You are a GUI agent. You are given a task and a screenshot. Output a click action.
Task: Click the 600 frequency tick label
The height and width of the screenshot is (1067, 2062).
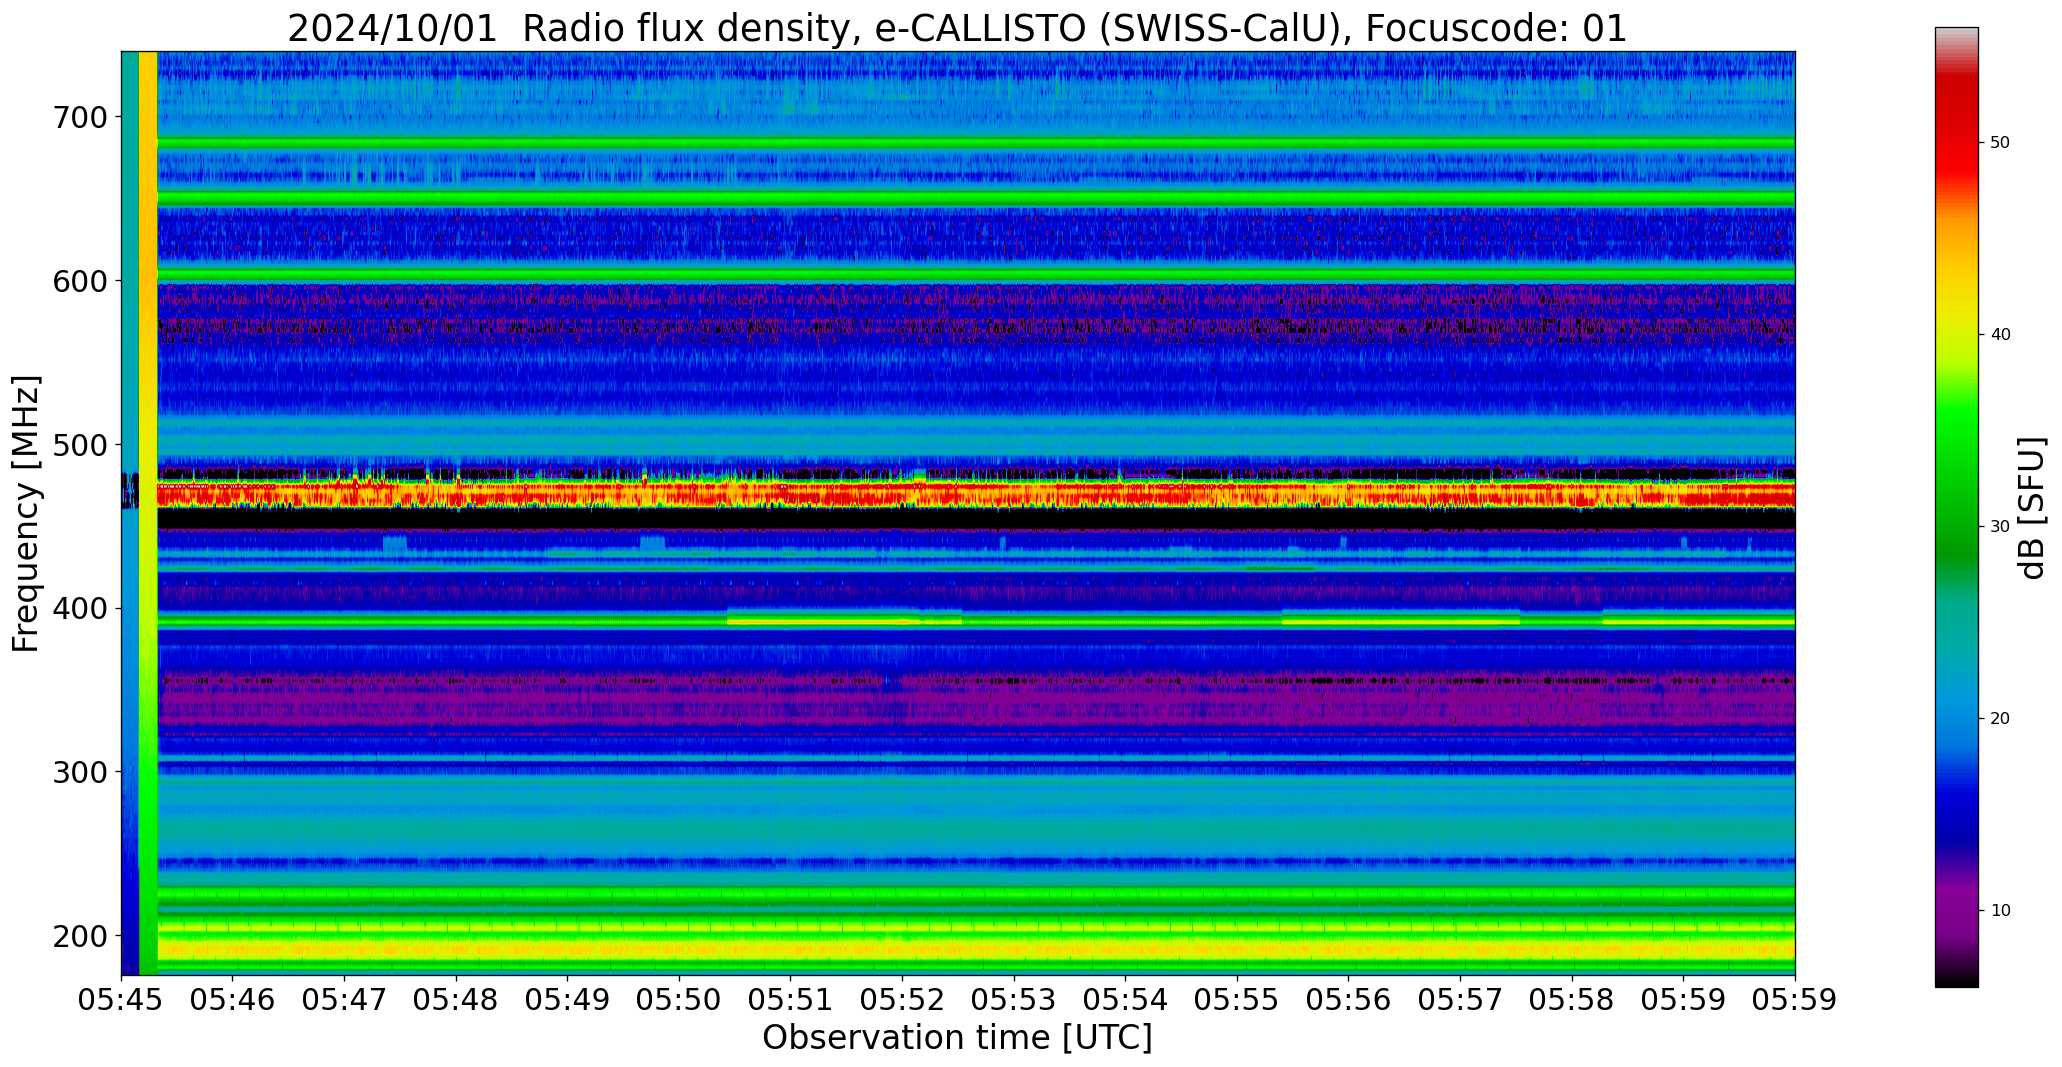tap(79, 281)
